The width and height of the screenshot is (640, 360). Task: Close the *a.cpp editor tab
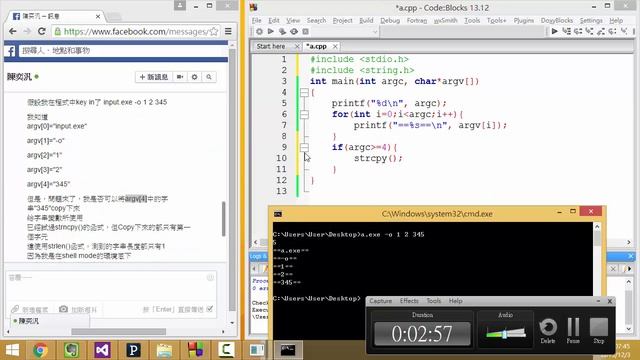(335, 47)
